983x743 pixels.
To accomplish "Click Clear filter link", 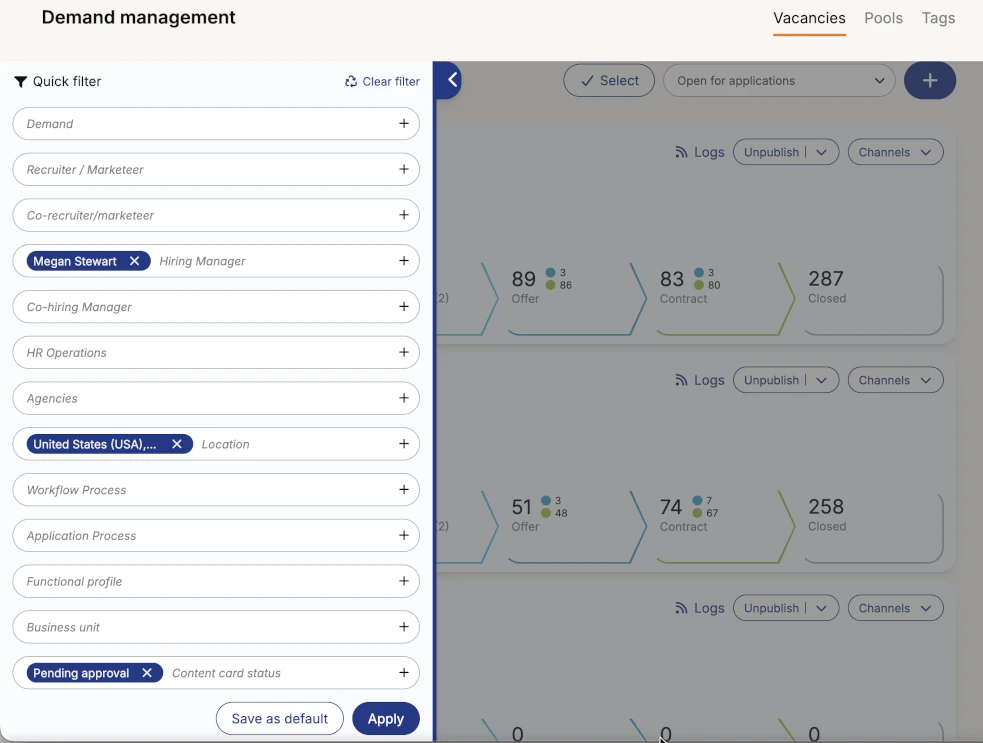I will pyautogui.click(x=382, y=82).
